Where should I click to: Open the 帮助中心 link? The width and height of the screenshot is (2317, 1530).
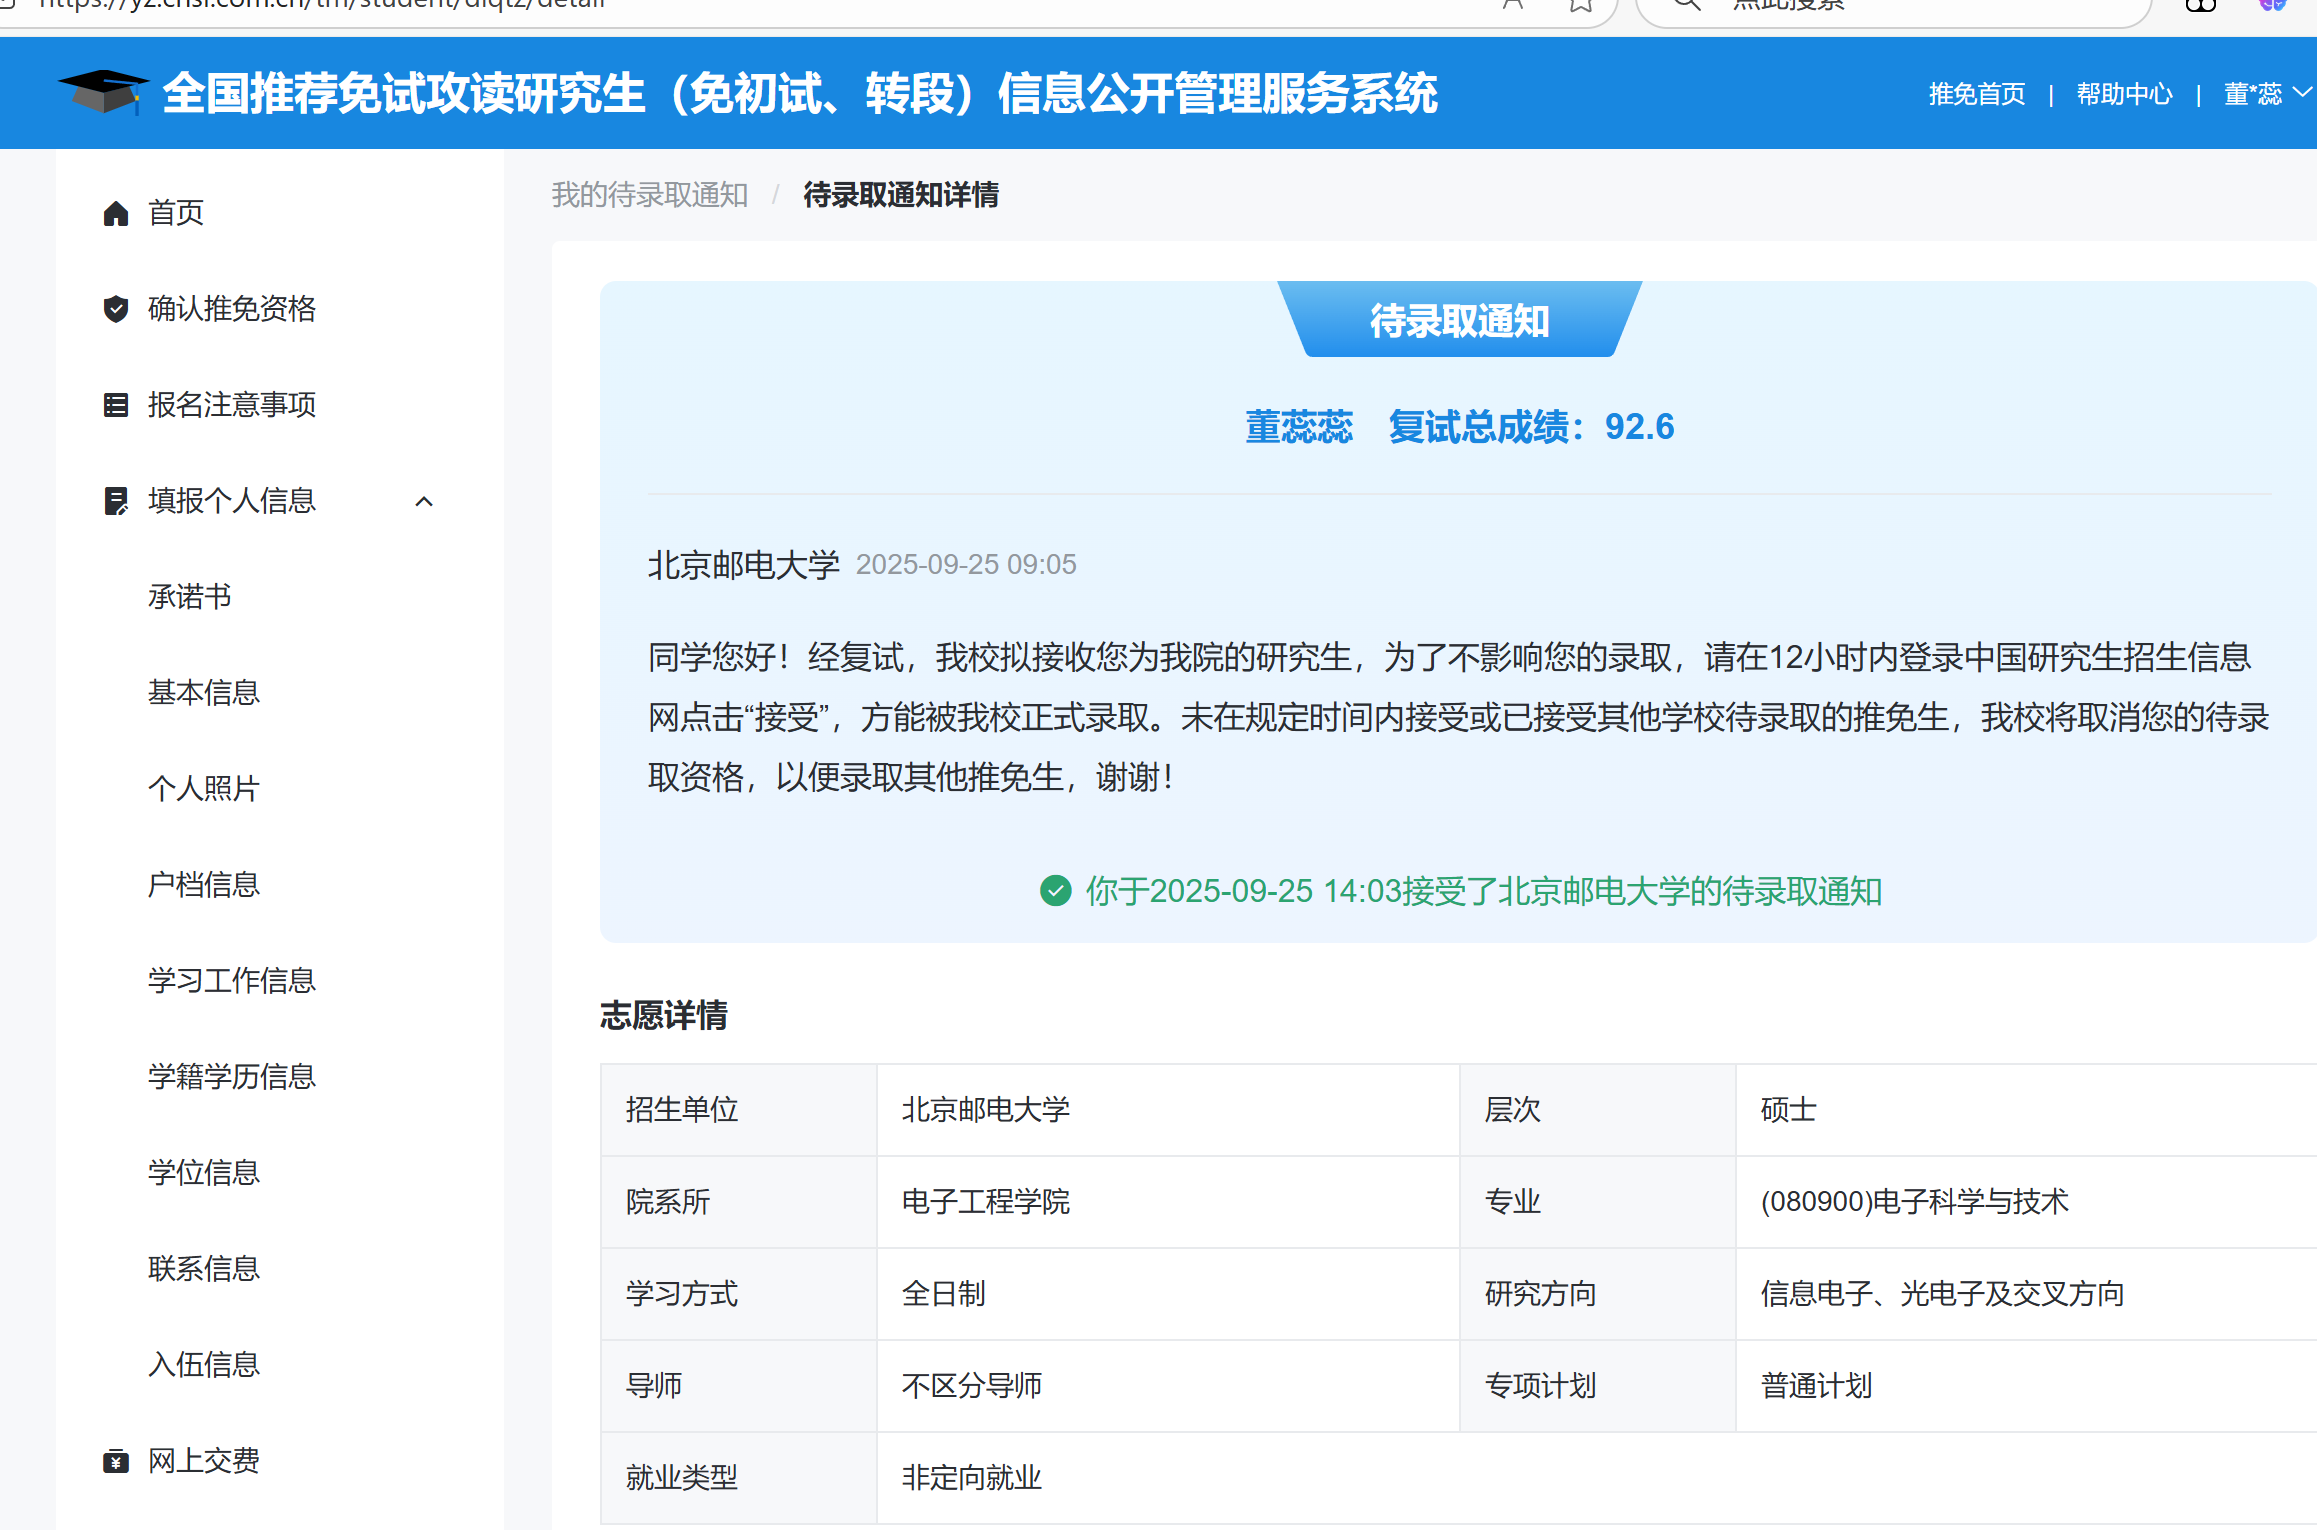(x=2124, y=94)
